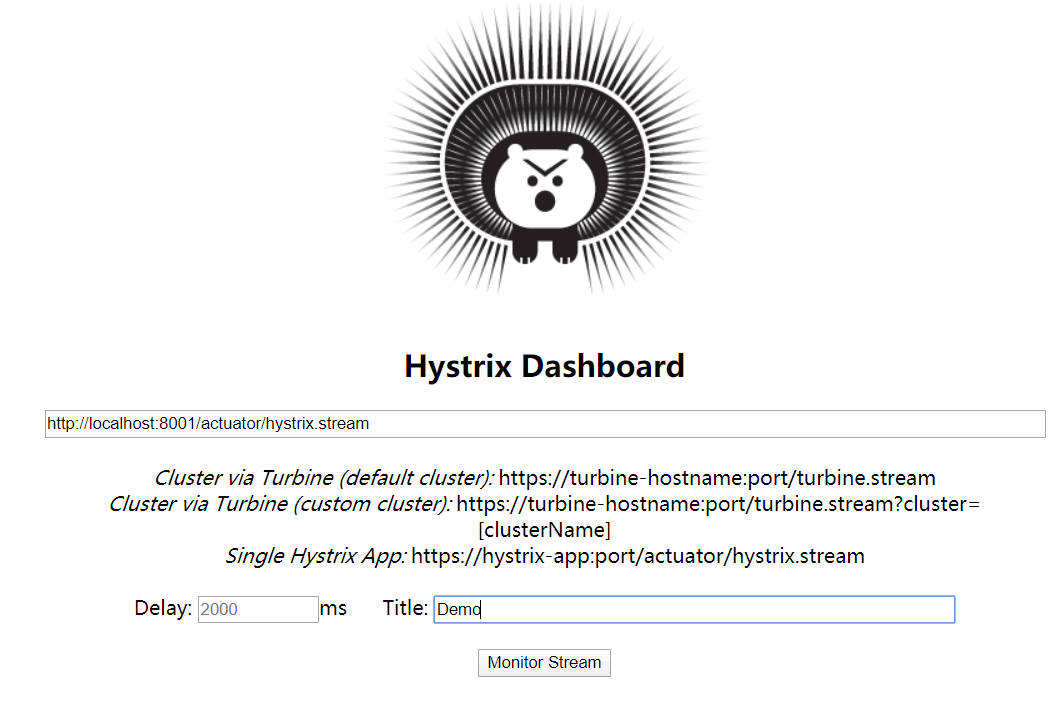Click the 'ms' unit label

(333, 608)
